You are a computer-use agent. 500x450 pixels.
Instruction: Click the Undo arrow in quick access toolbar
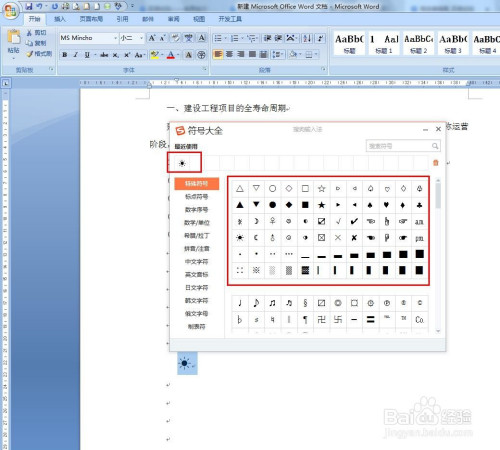39,6
